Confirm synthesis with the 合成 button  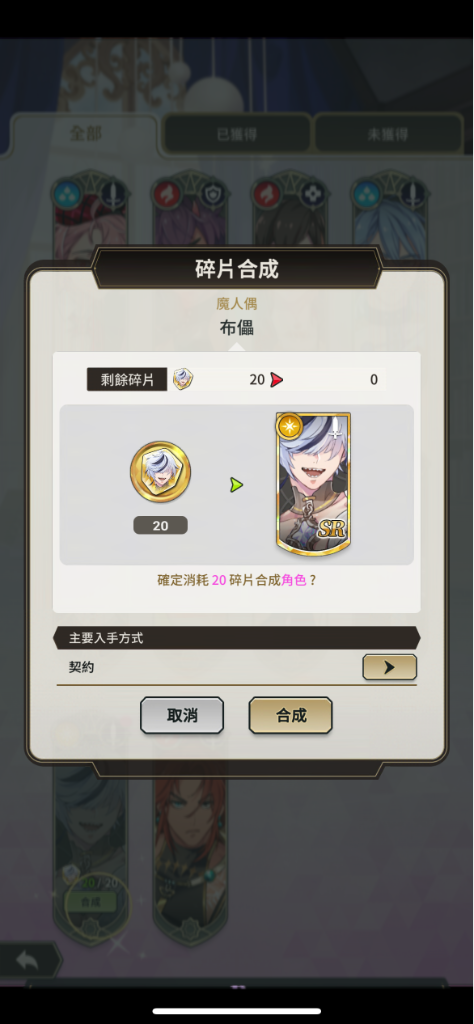[x=291, y=715]
